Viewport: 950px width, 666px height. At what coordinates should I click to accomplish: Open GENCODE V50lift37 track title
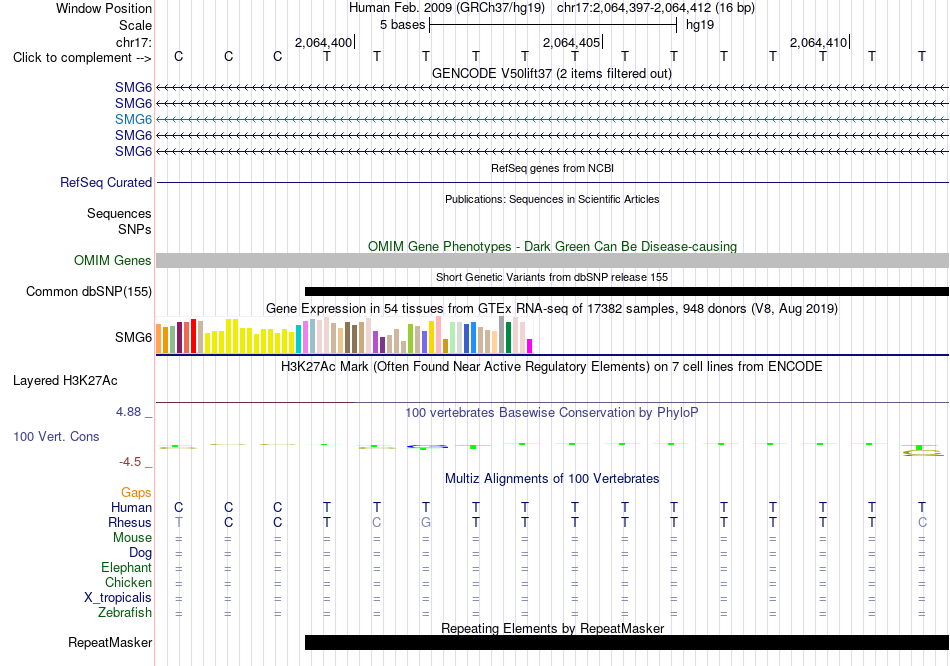(x=551, y=73)
